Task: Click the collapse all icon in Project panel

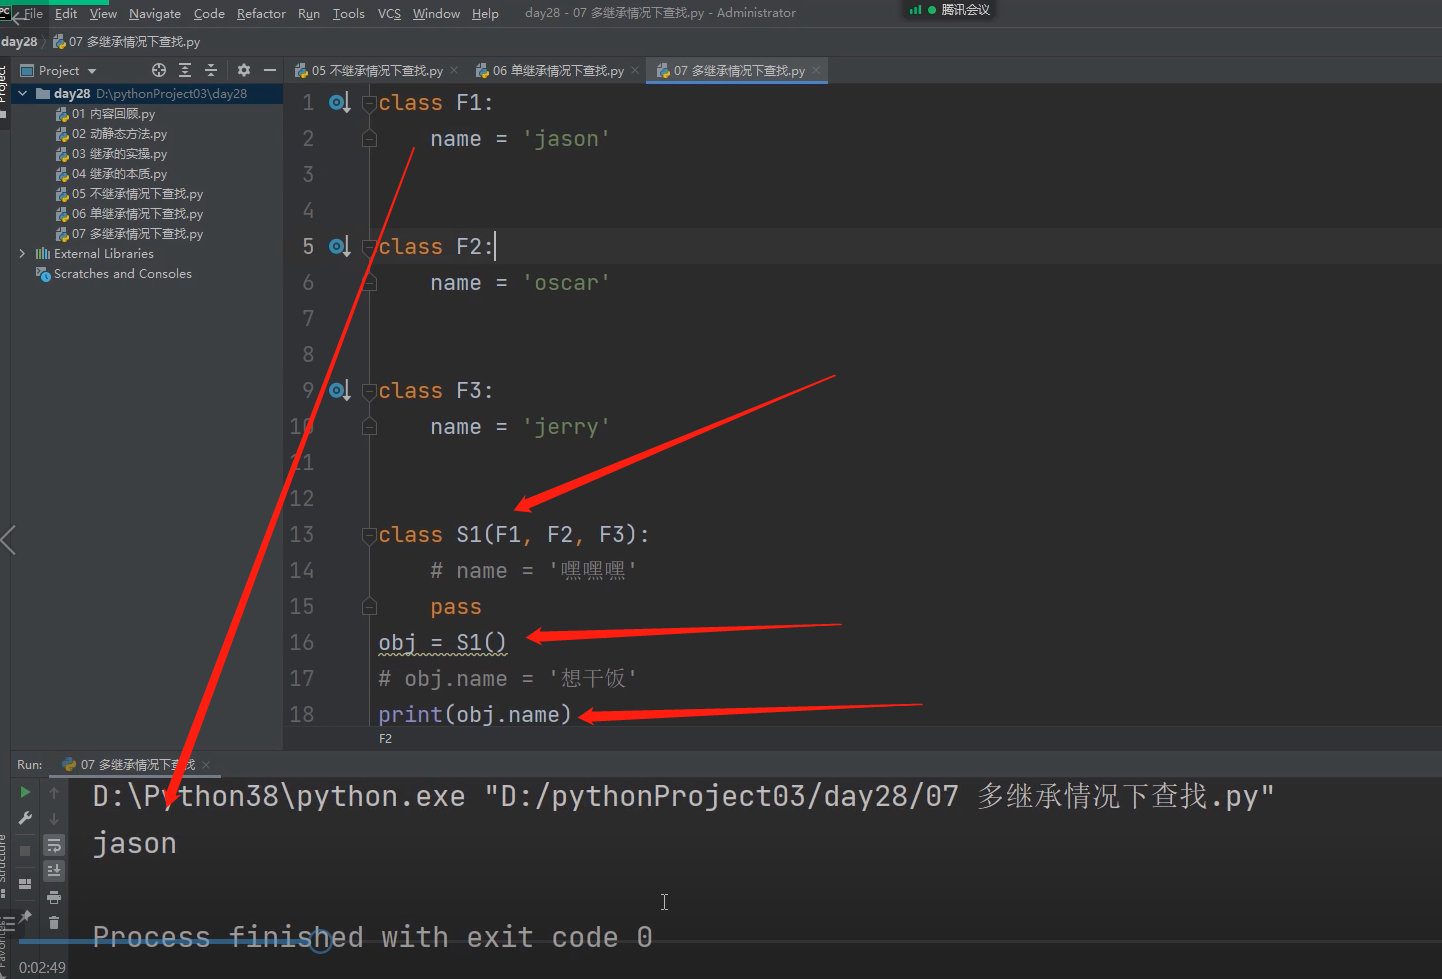Action: click(211, 70)
